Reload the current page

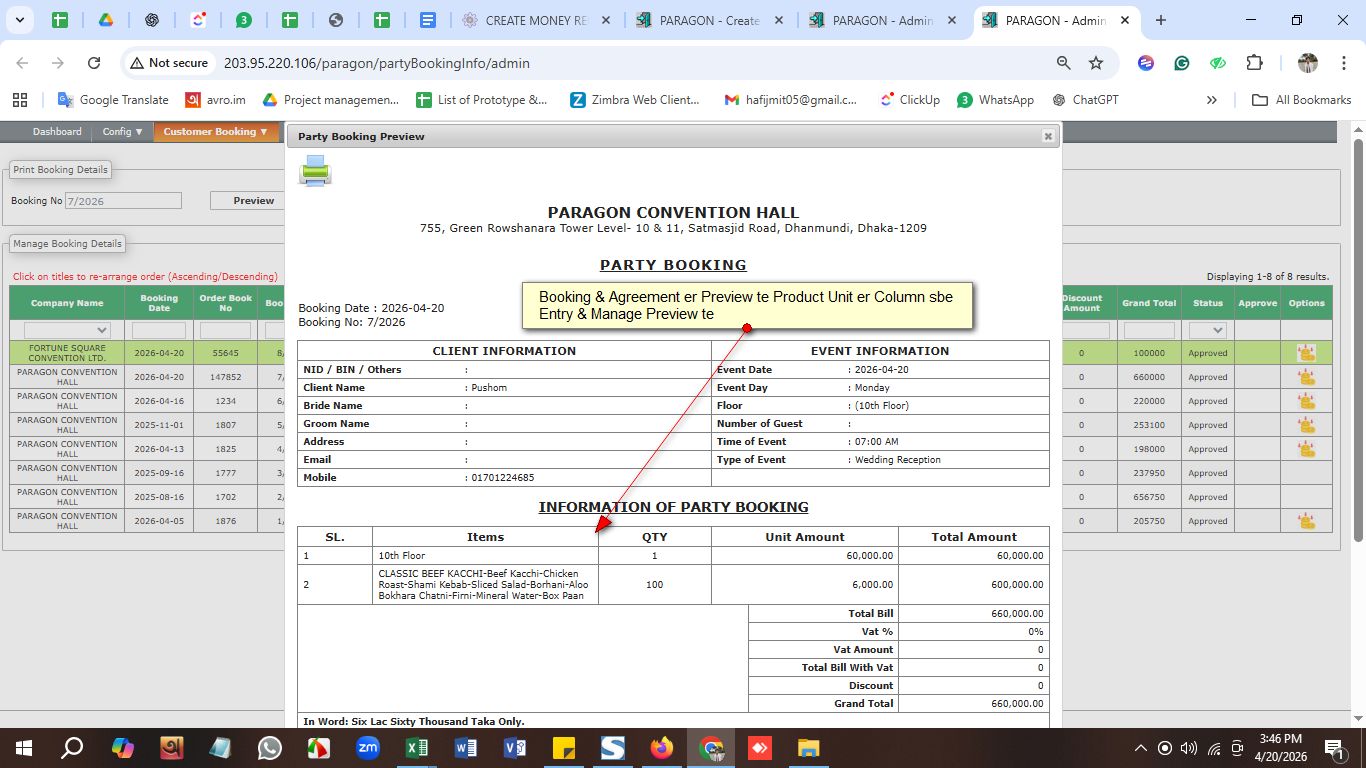point(94,63)
